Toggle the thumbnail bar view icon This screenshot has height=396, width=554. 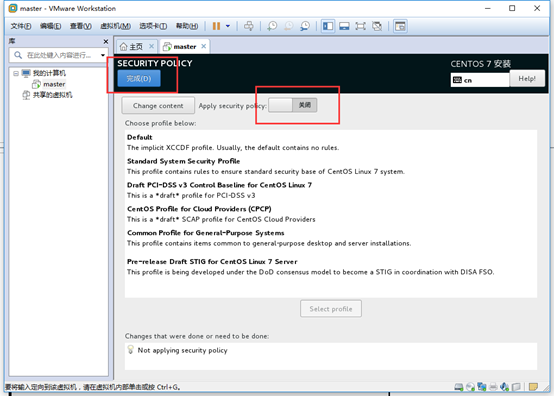[x=344, y=26]
